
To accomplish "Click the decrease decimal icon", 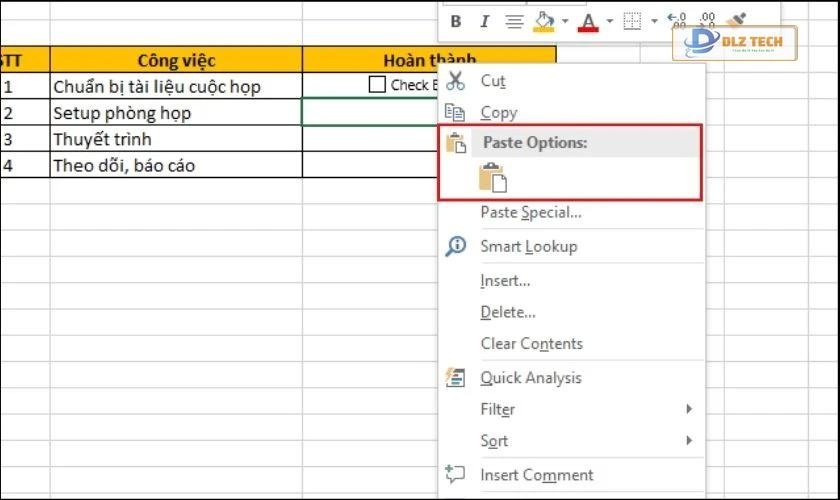I will coord(707,21).
